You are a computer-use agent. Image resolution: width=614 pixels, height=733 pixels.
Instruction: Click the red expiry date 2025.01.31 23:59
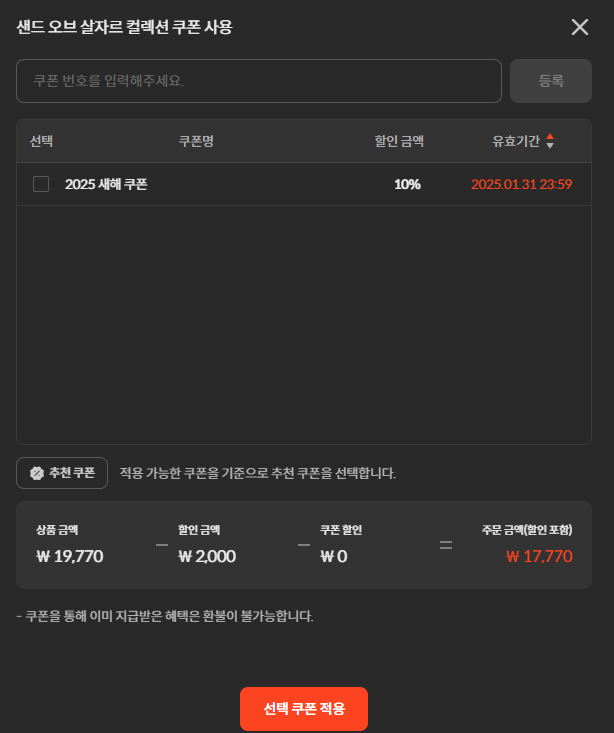point(521,184)
